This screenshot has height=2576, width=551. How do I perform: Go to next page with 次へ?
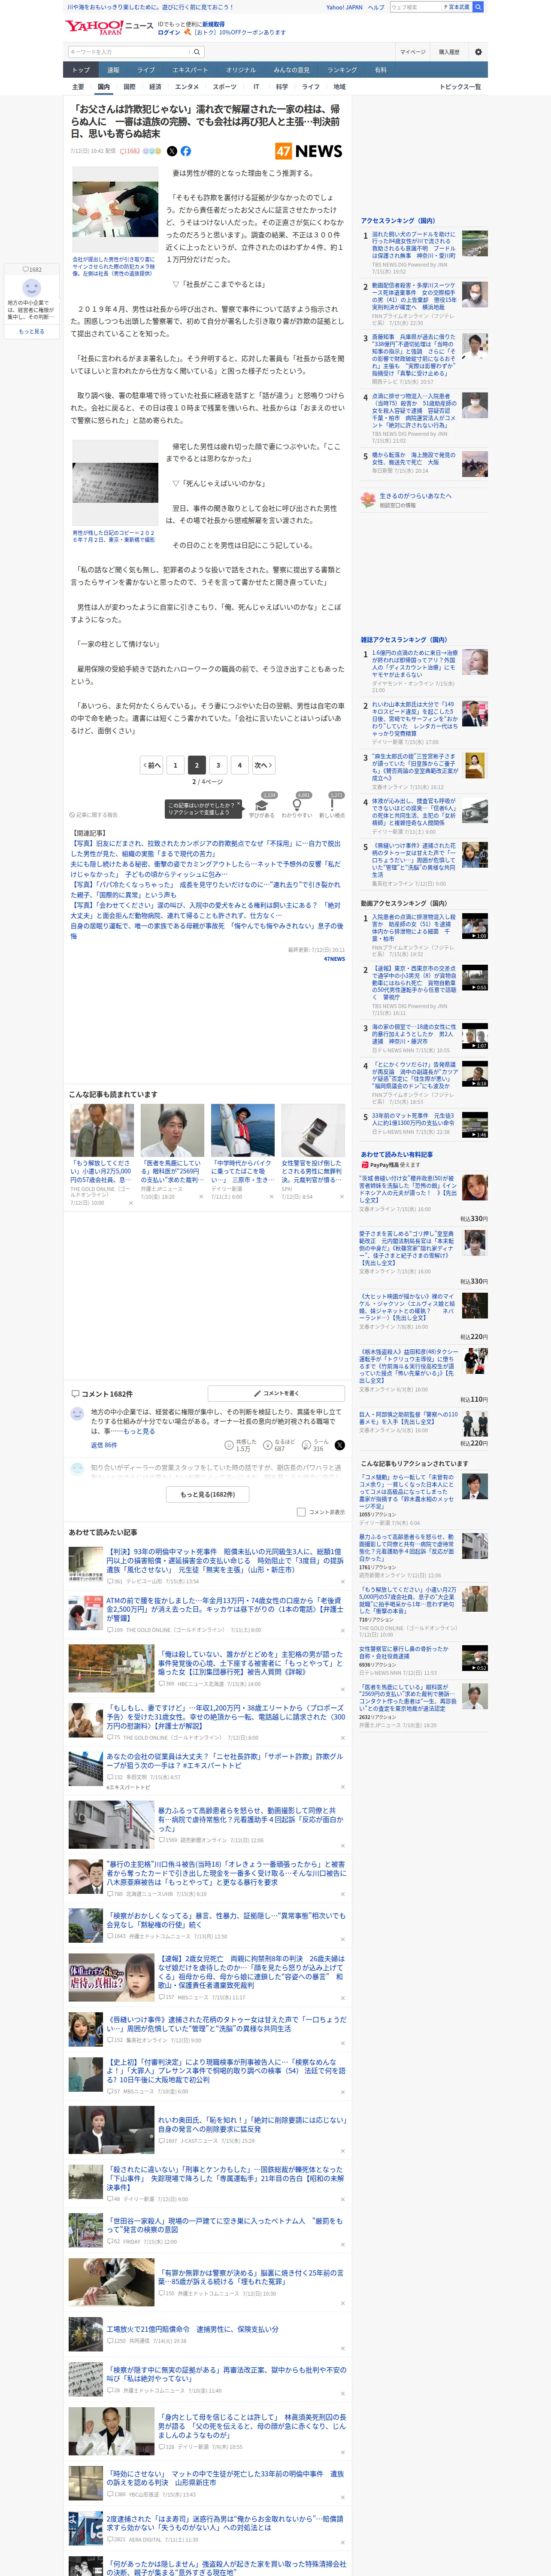click(263, 765)
